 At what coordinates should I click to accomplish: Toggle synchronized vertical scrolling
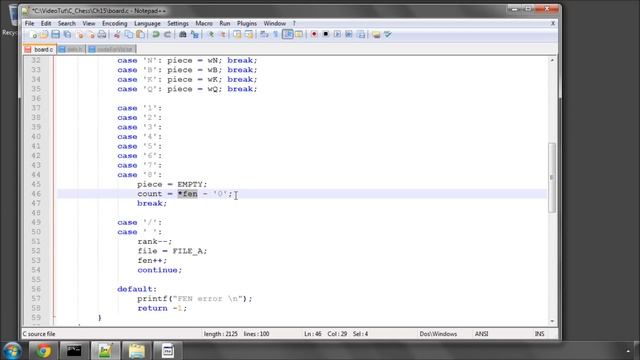pyautogui.click(x=237, y=35)
